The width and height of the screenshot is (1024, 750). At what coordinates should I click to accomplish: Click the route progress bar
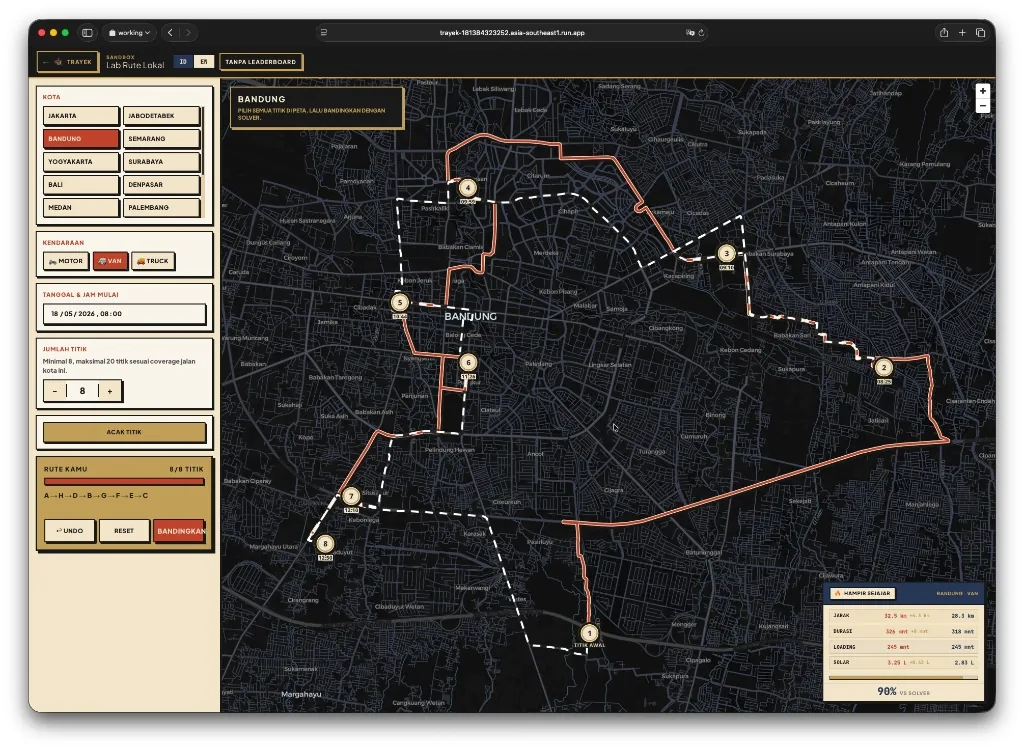point(124,481)
